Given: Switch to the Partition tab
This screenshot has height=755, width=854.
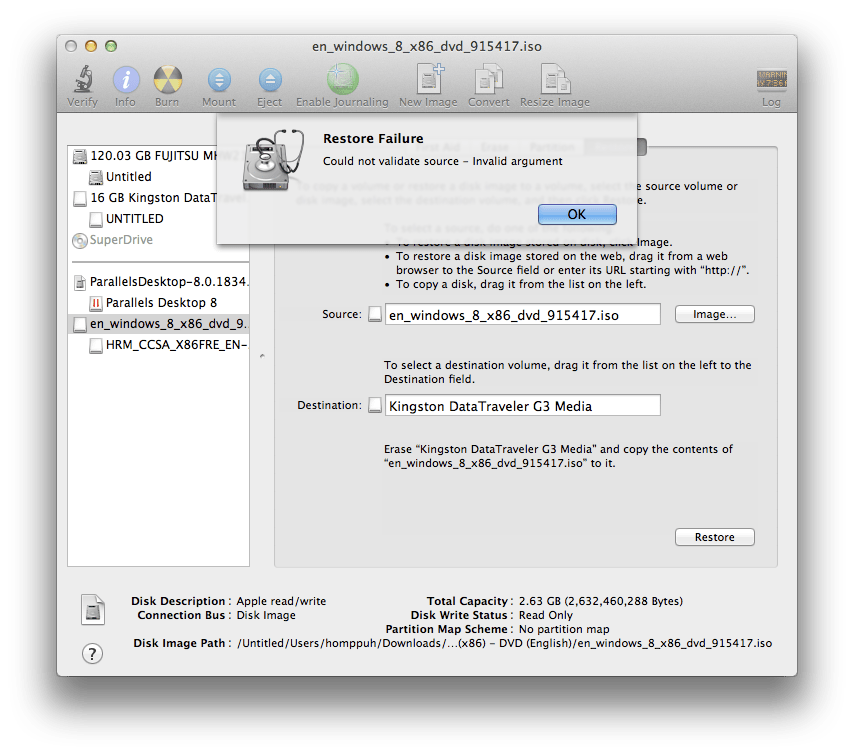Looking at the screenshot, I should coord(553,146).
